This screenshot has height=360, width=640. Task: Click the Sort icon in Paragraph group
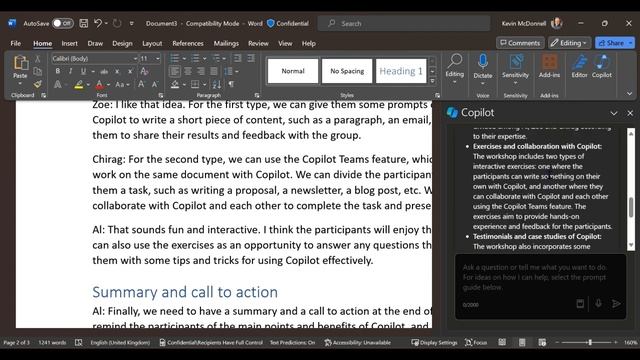coord(217,84)
